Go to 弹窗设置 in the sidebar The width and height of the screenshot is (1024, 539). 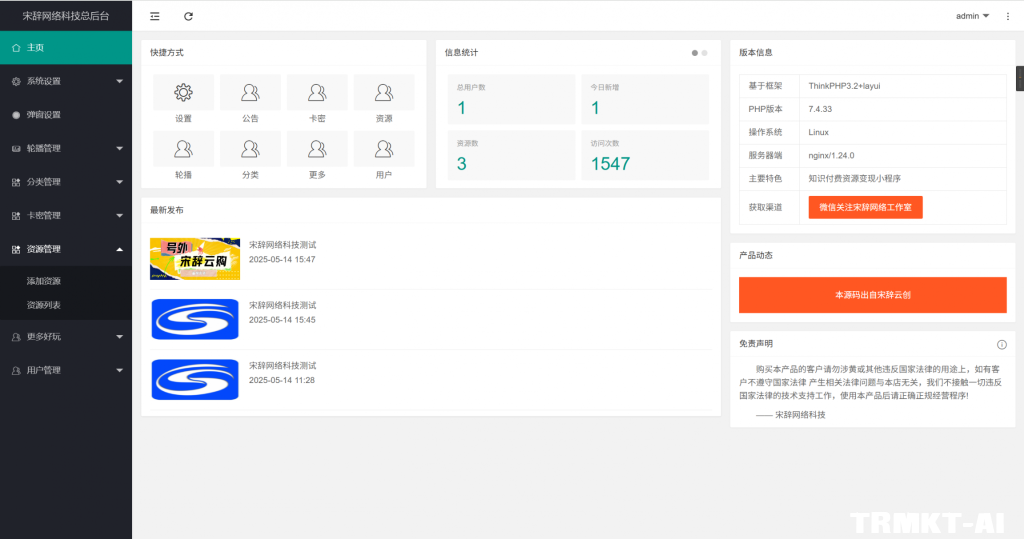(44, 115)
